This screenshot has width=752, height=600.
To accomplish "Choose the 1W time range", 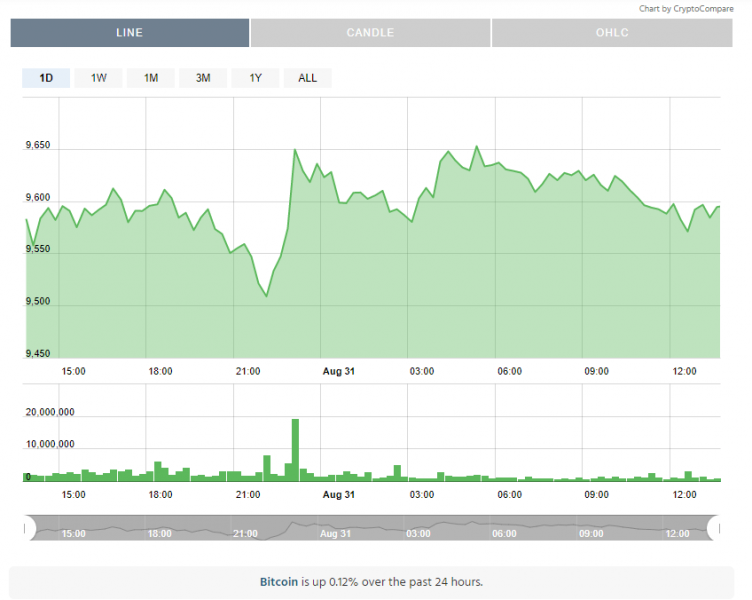I will click(98, 78).
